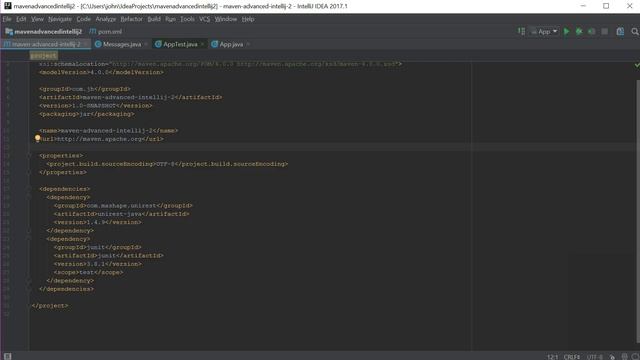Open the View menu

tap(37, 19)
